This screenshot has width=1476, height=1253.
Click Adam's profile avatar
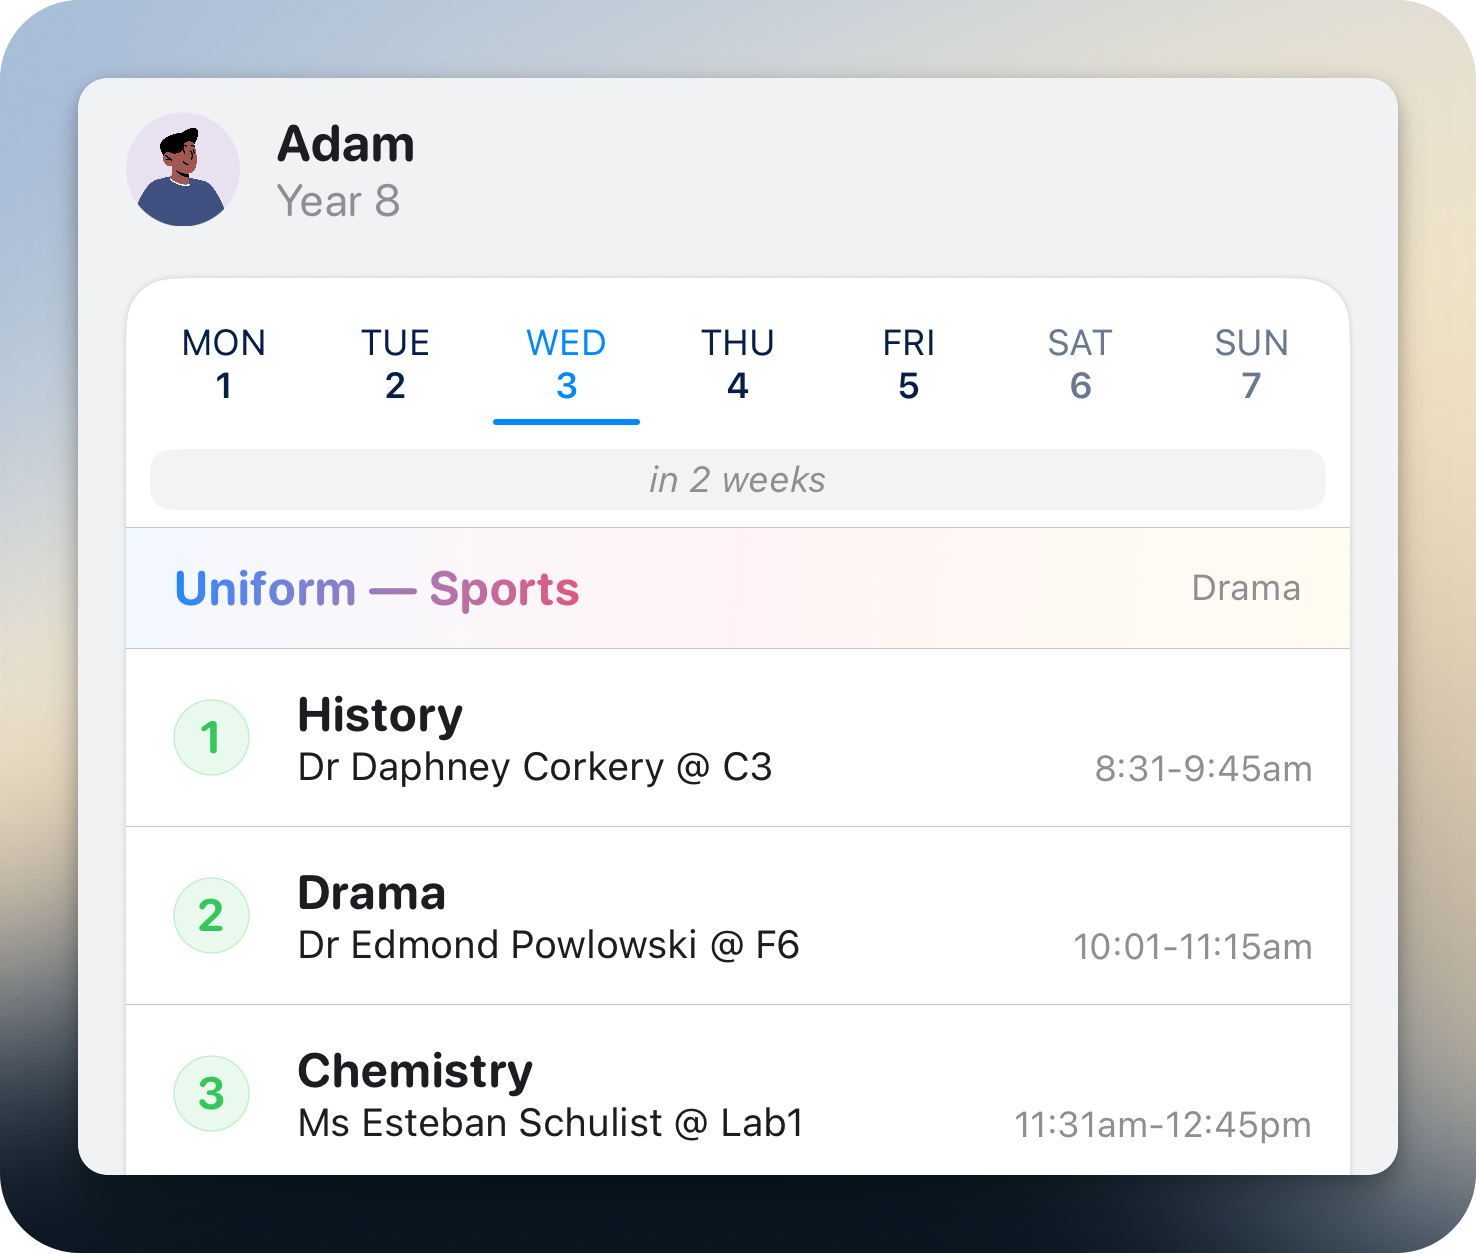(183, 169)
